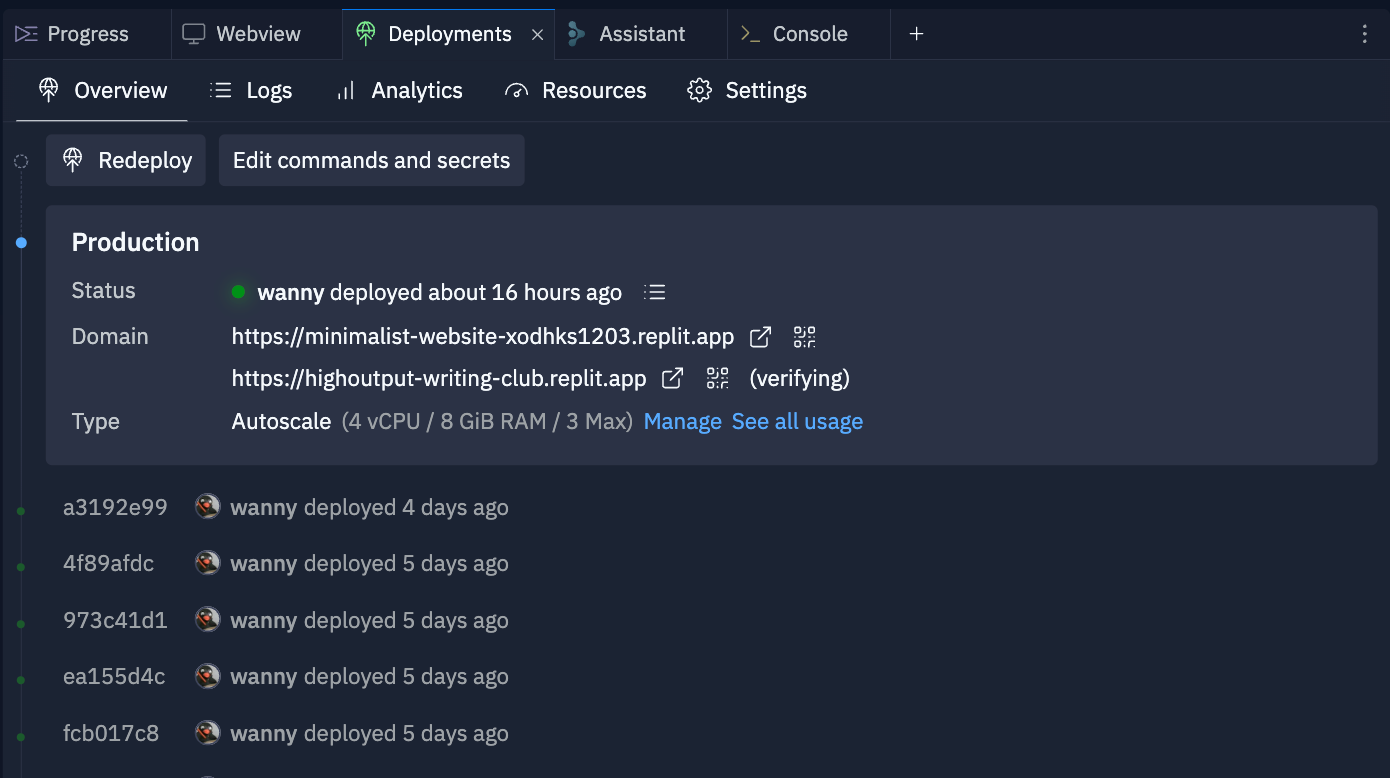Screen dimensions: 1390x778
Task: Show QR code for highoutput-writing-club domain
Action: 718,378
